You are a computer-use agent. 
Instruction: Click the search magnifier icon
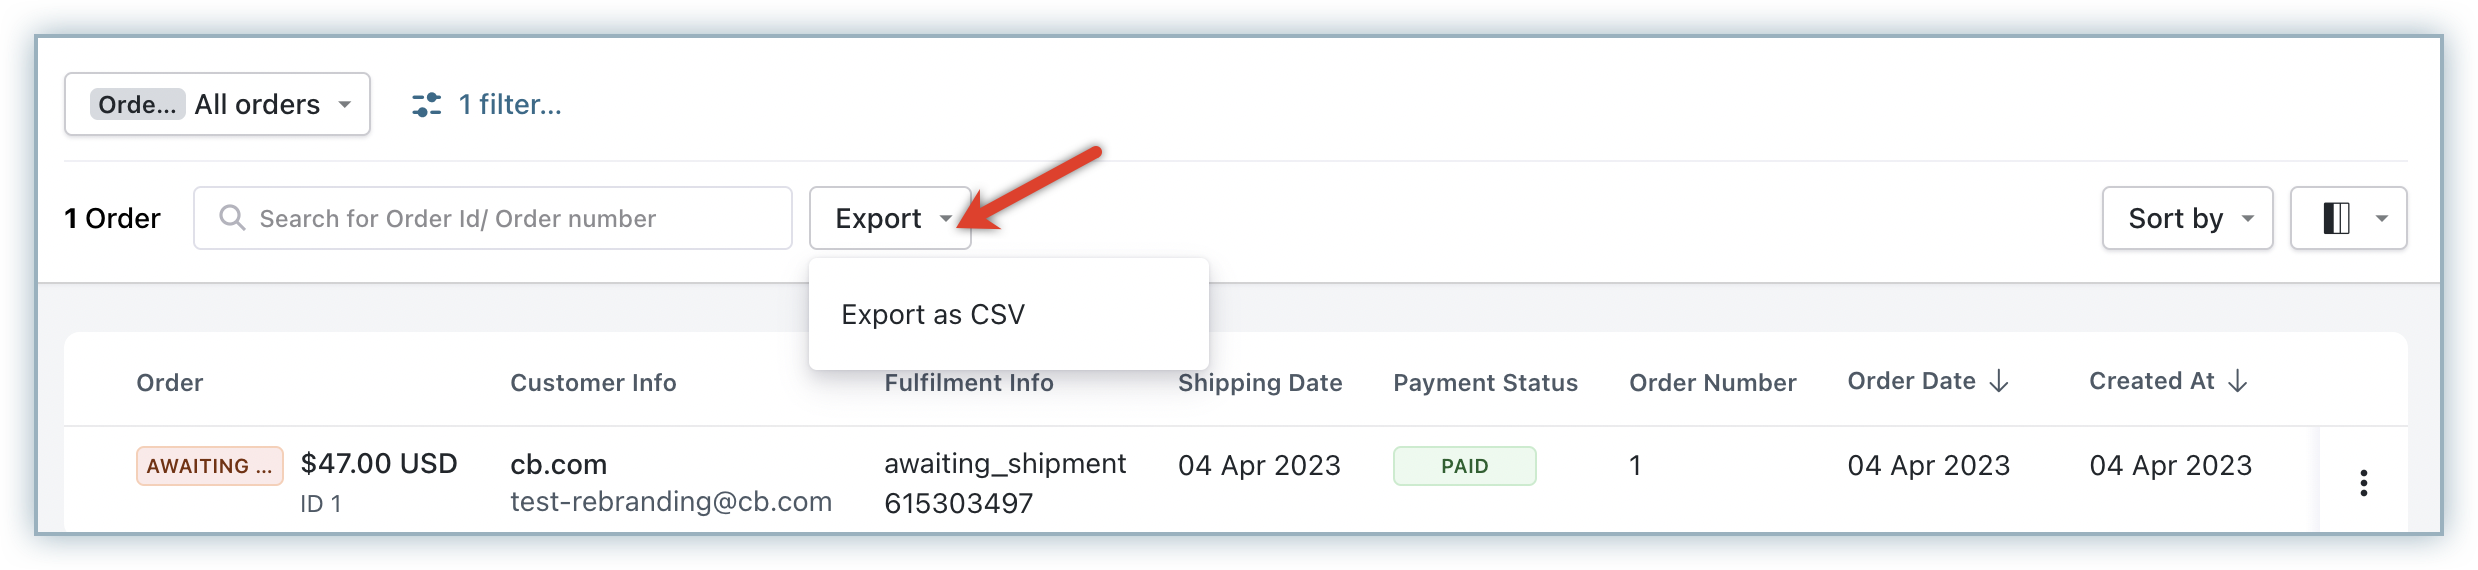pyautogui.click(x=232, y=218)
